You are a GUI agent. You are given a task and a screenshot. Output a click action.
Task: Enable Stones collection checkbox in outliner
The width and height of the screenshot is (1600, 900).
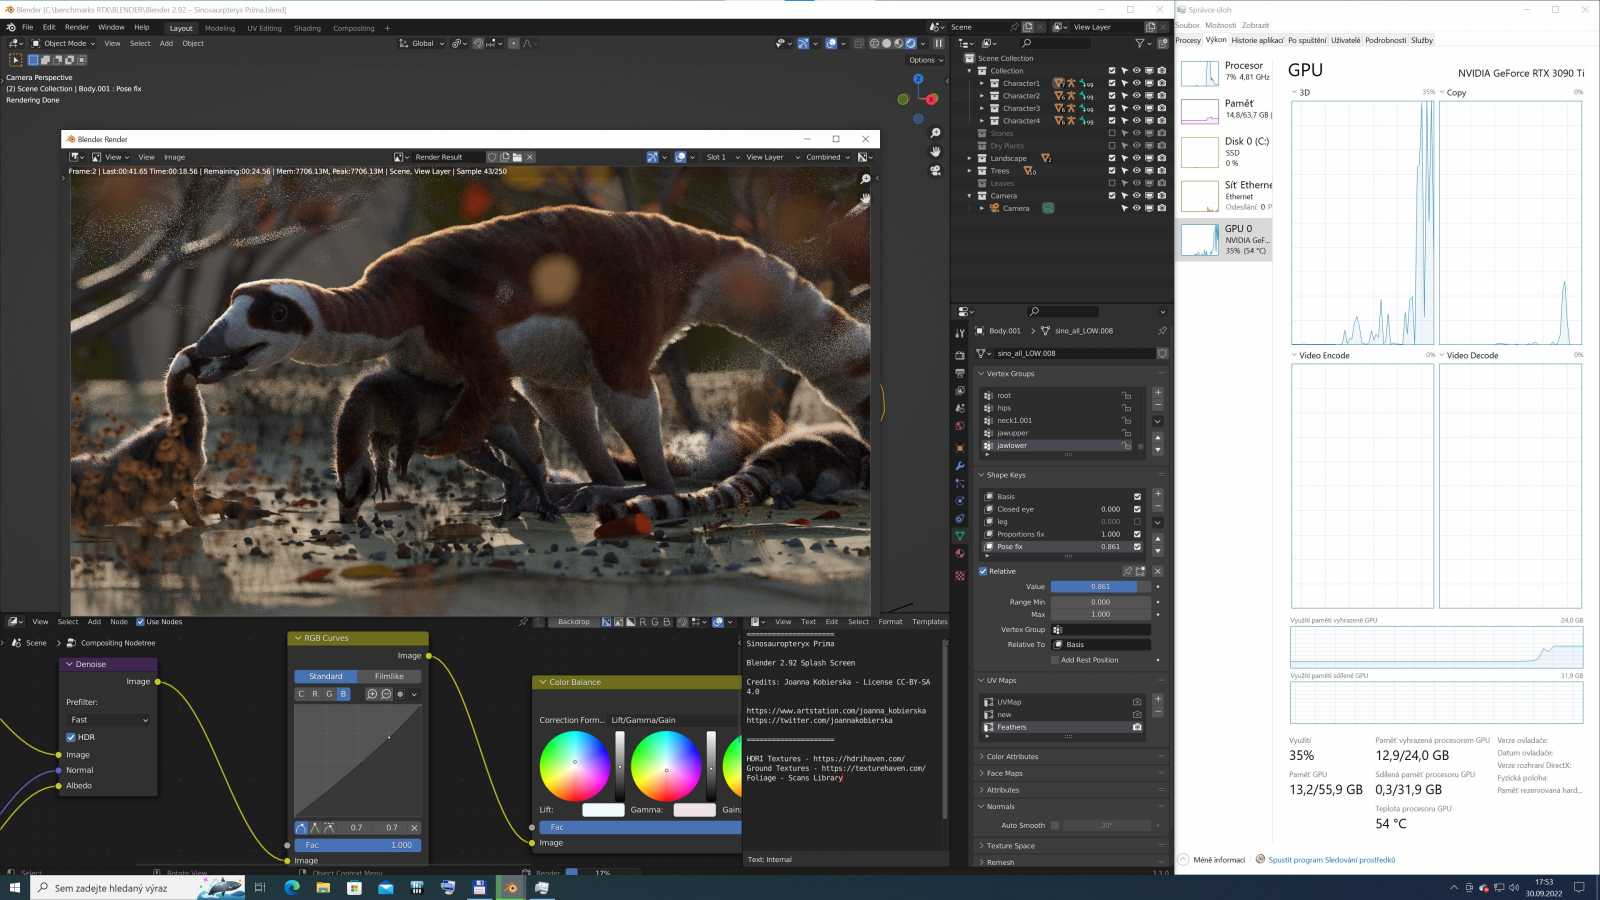pos(1111,133)
